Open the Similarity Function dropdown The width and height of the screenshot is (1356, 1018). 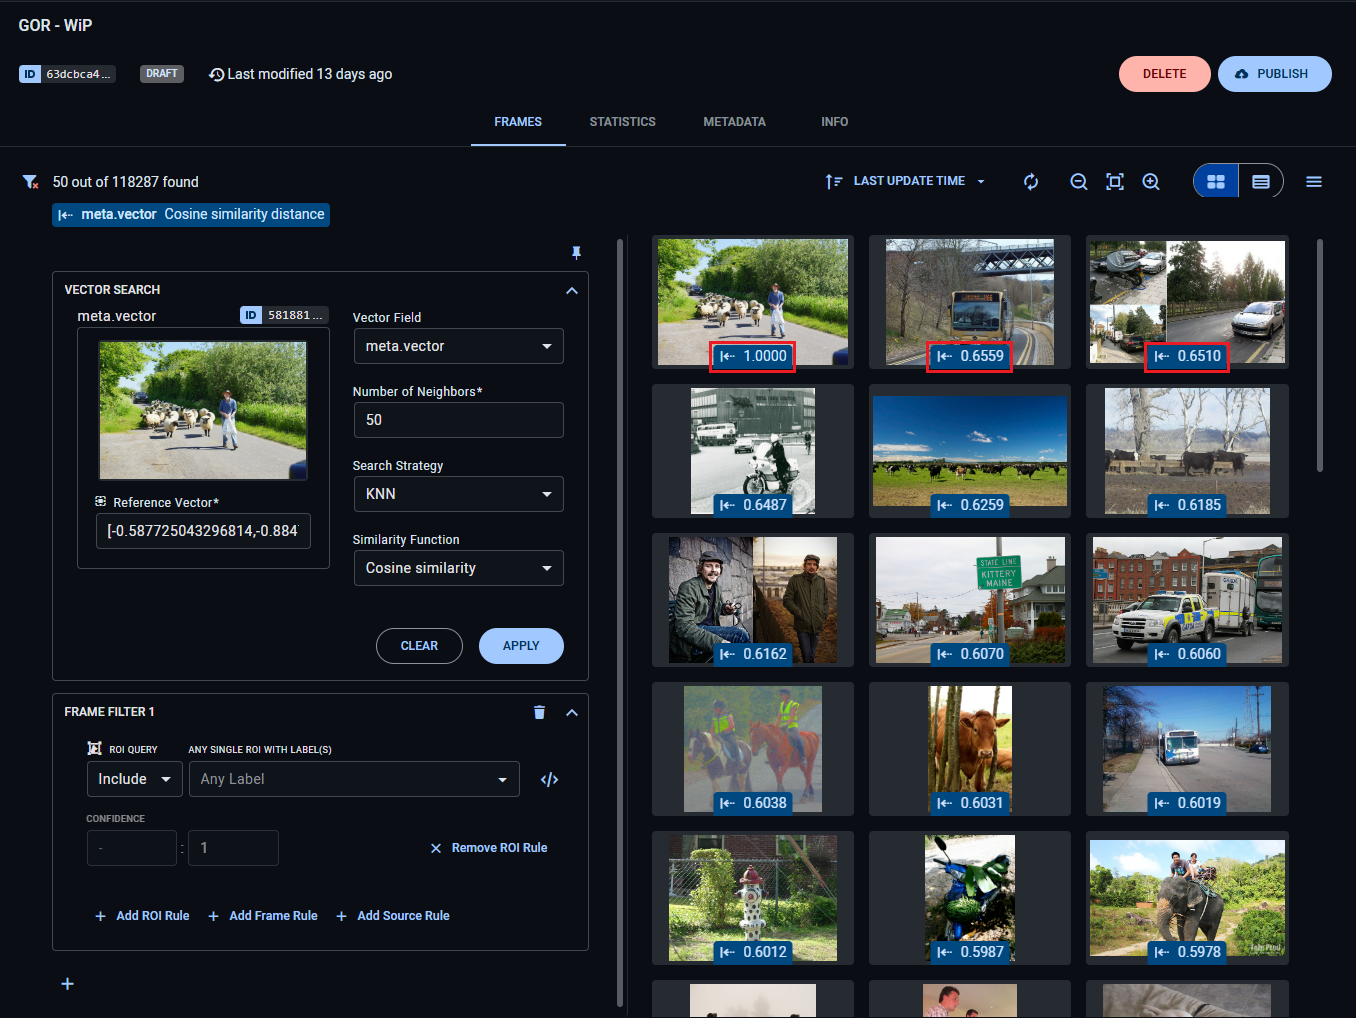pos(458,568)
